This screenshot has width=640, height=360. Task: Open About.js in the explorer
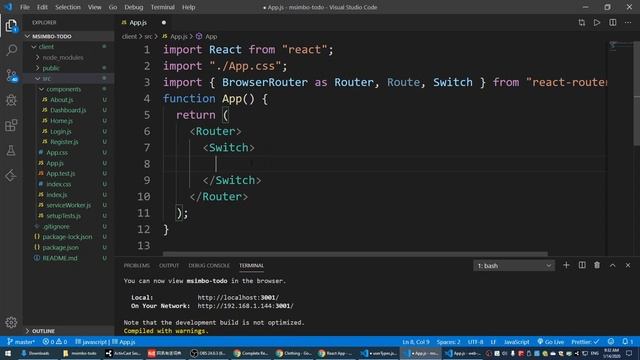[62, 100]
